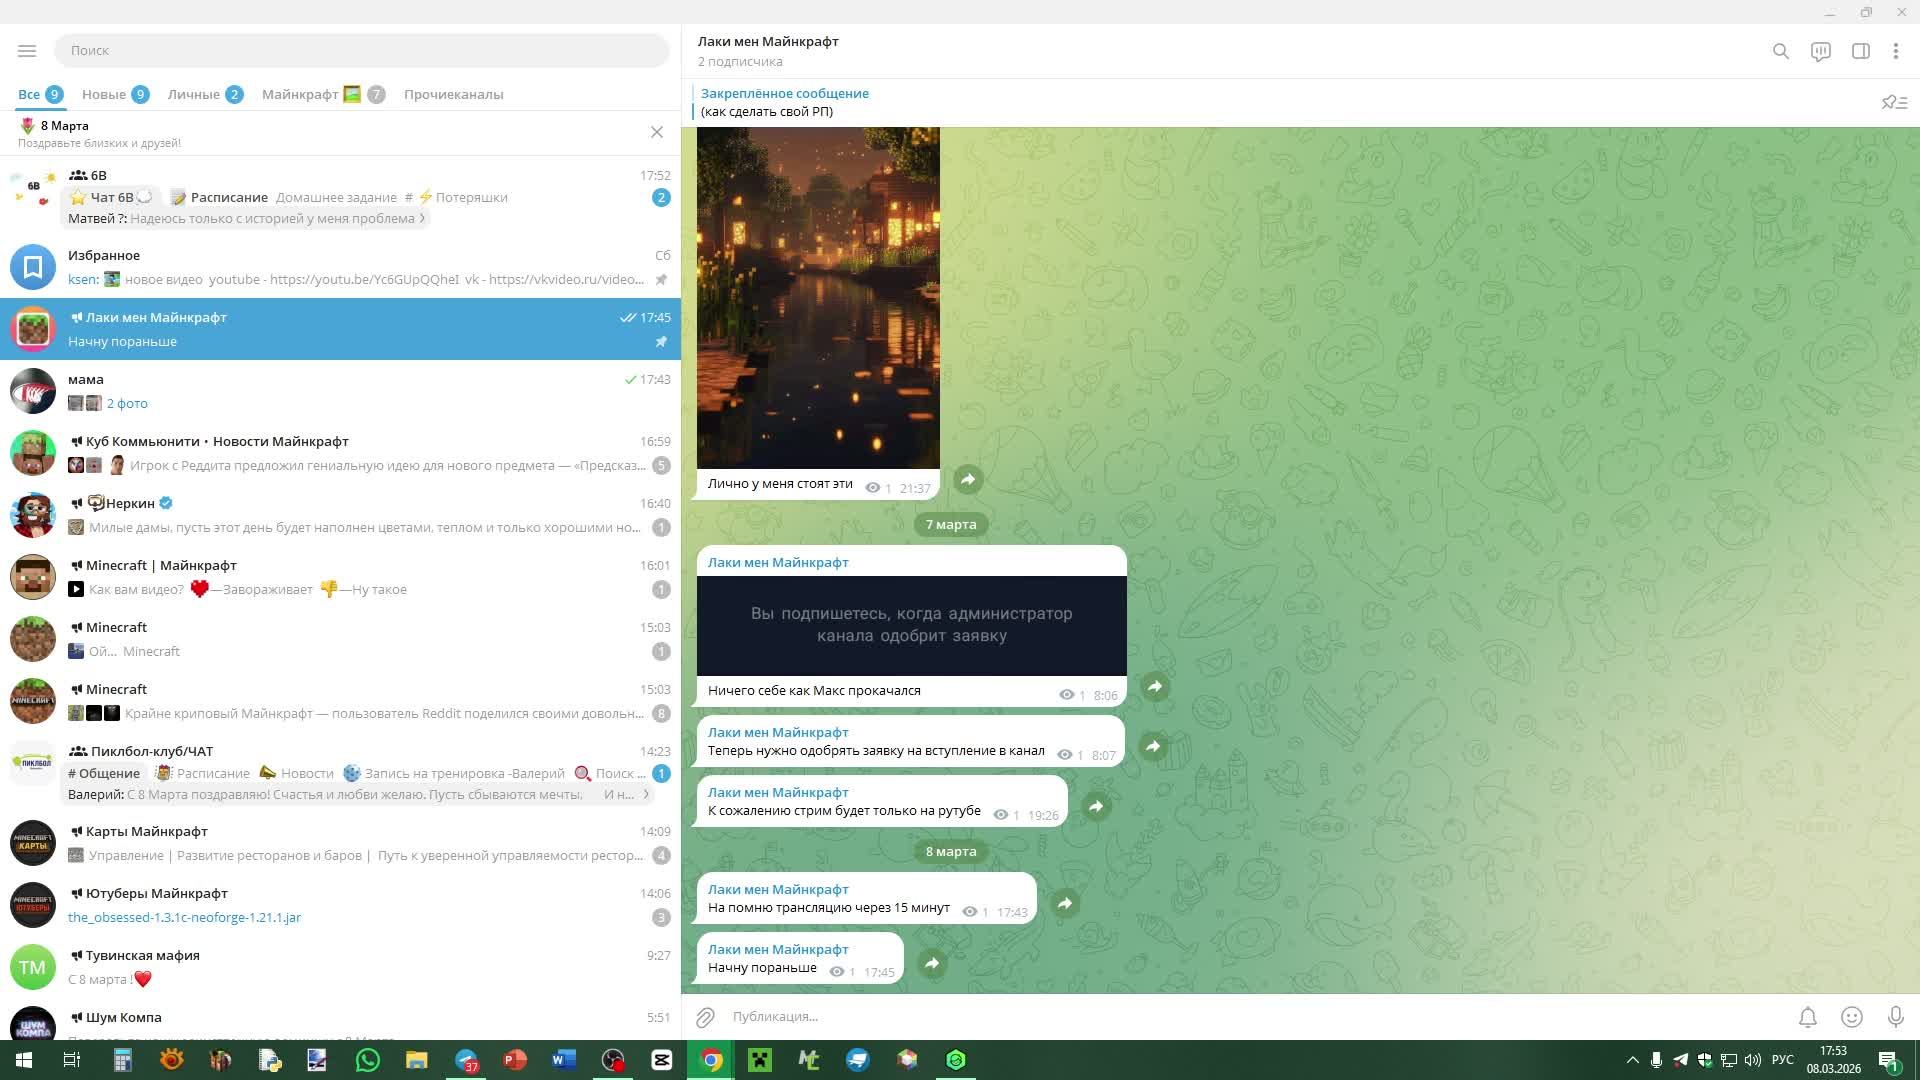This screenshot has width=1920, height=1080.
Task: Open the three-dot channel options menu
Action: (x=1895, y=51)
